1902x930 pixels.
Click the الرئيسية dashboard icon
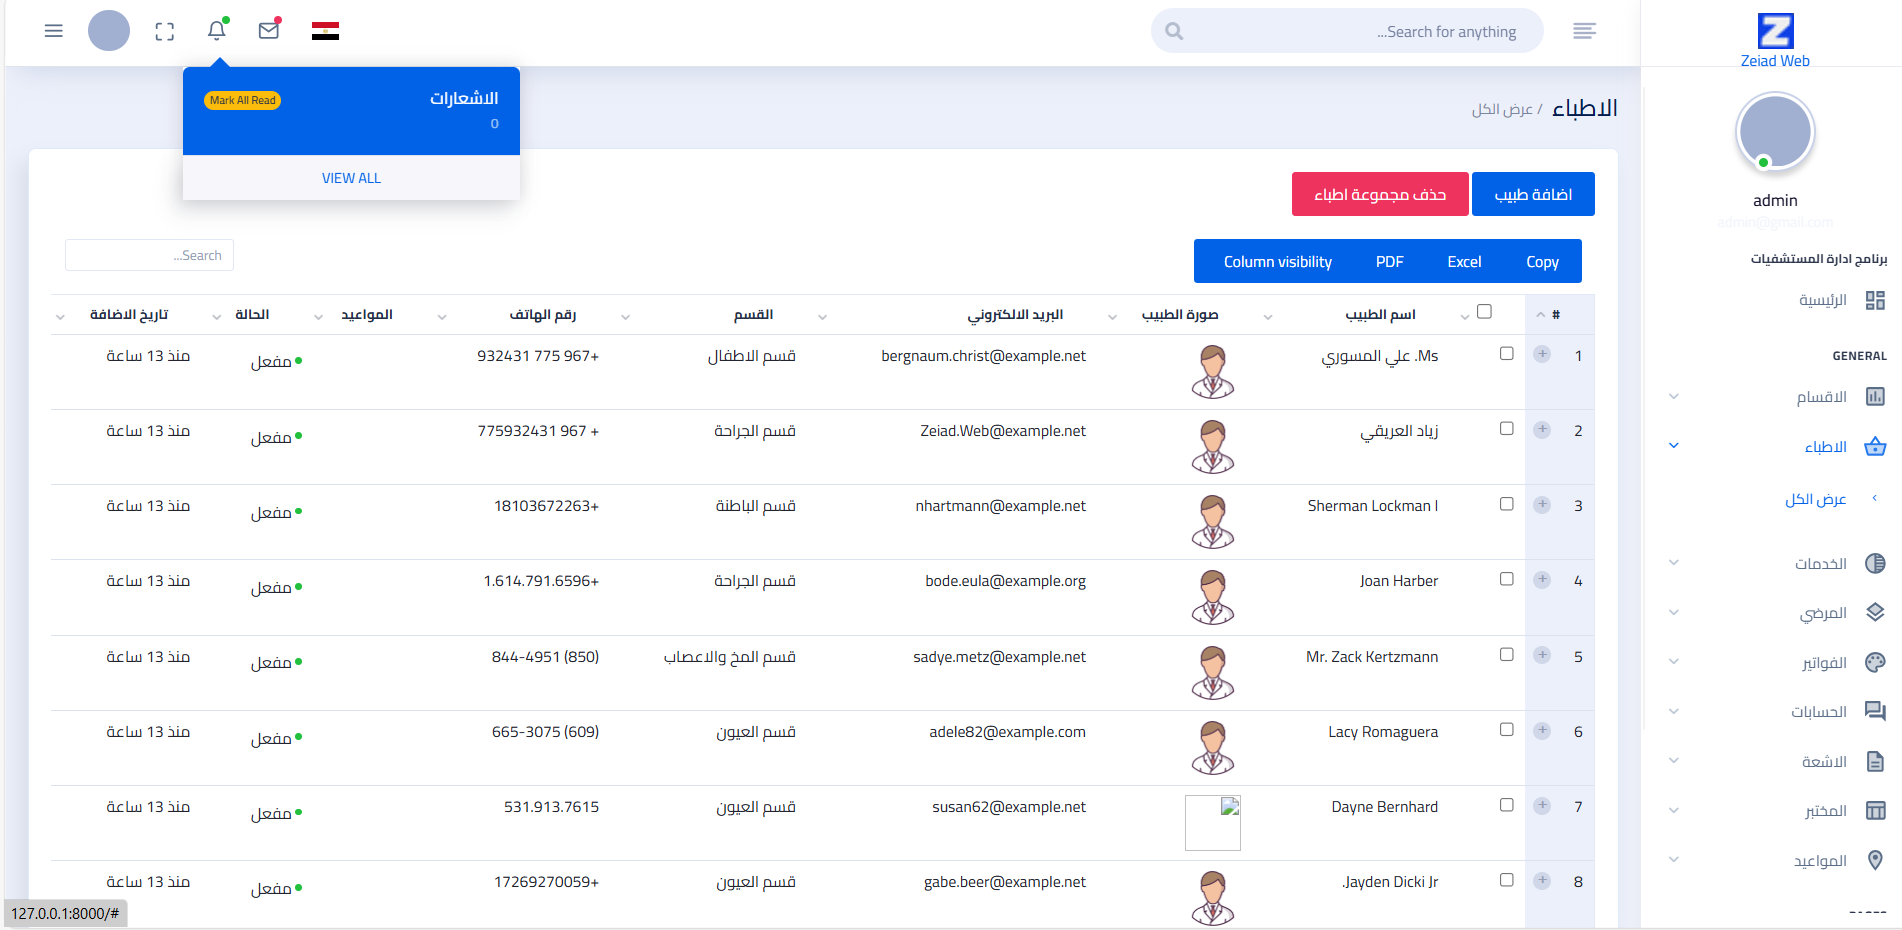1875,300
